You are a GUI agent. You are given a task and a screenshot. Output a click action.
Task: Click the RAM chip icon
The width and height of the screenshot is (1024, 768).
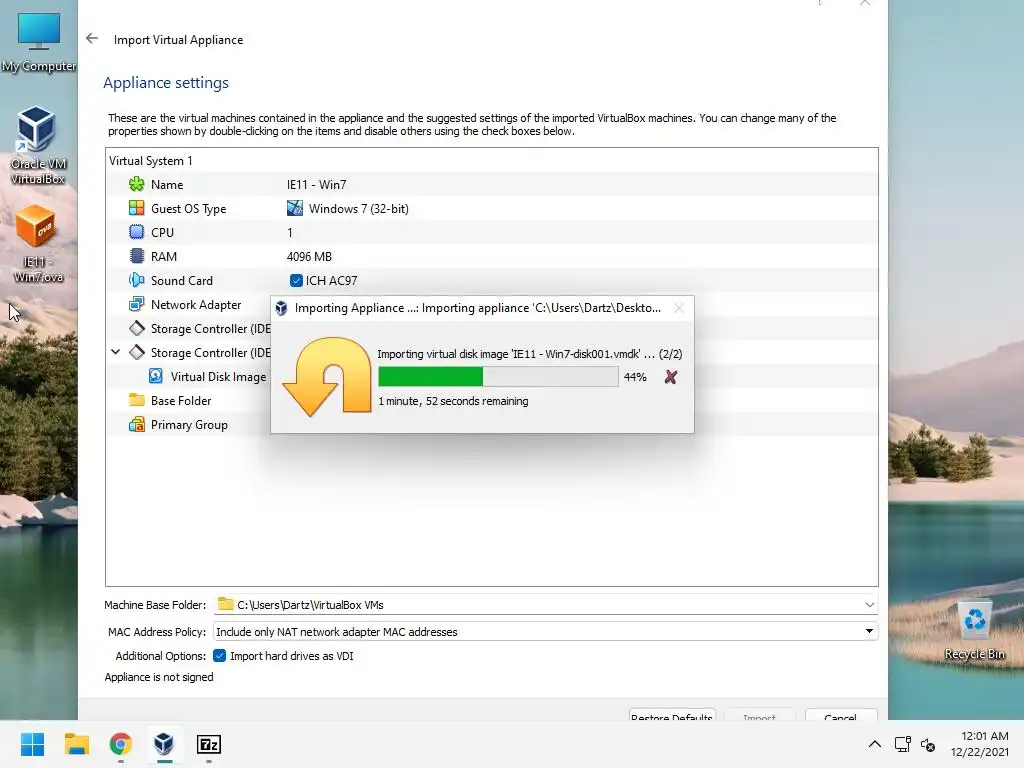(x=136, y=256)
